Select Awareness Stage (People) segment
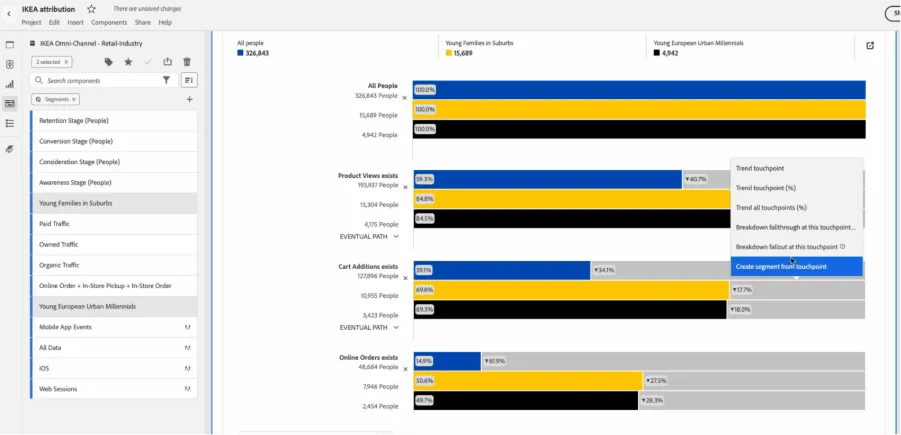 [x=114, y=183]
